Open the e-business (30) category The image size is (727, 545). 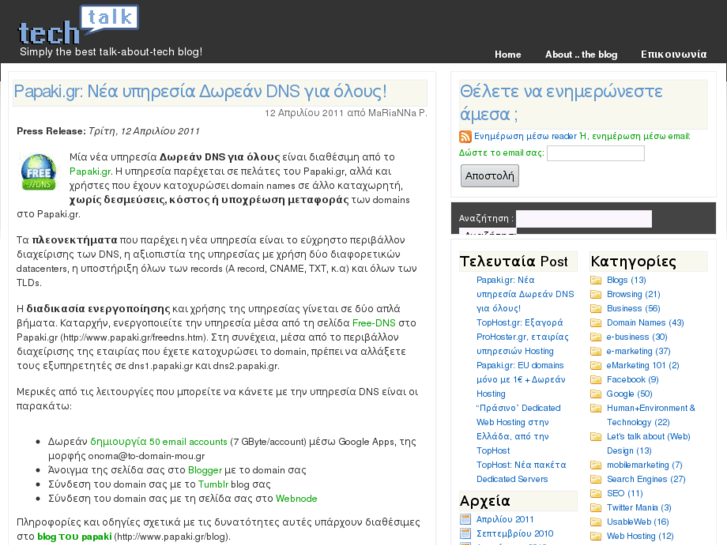[x=637, y=337]
